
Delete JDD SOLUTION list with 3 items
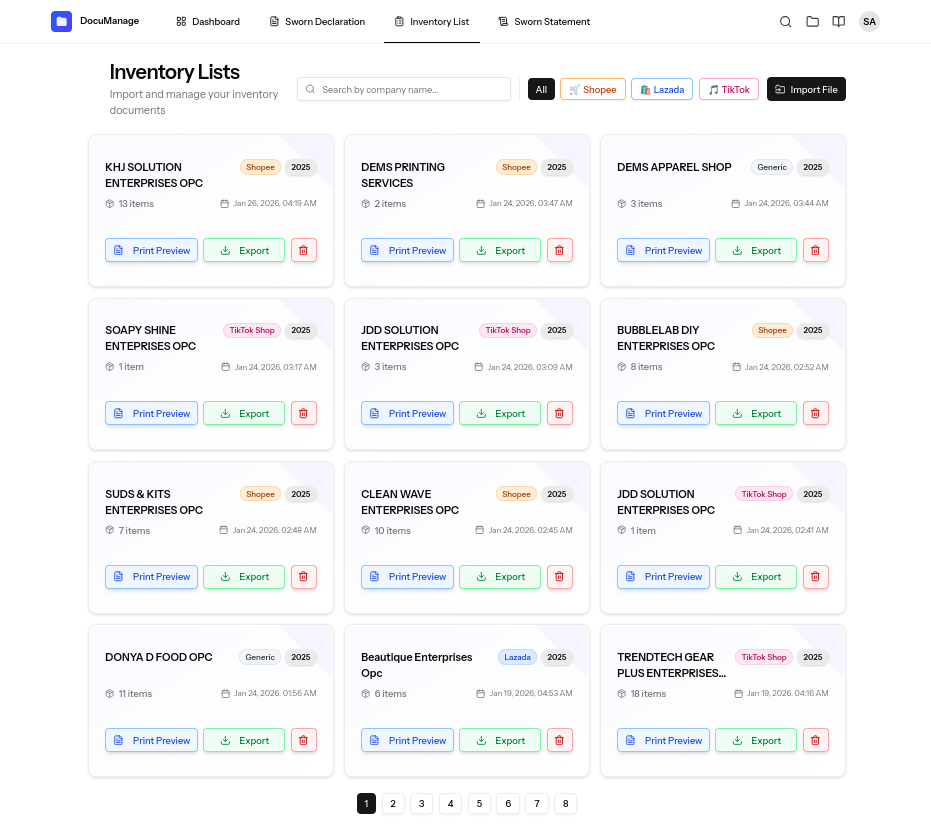pos(559,413)
